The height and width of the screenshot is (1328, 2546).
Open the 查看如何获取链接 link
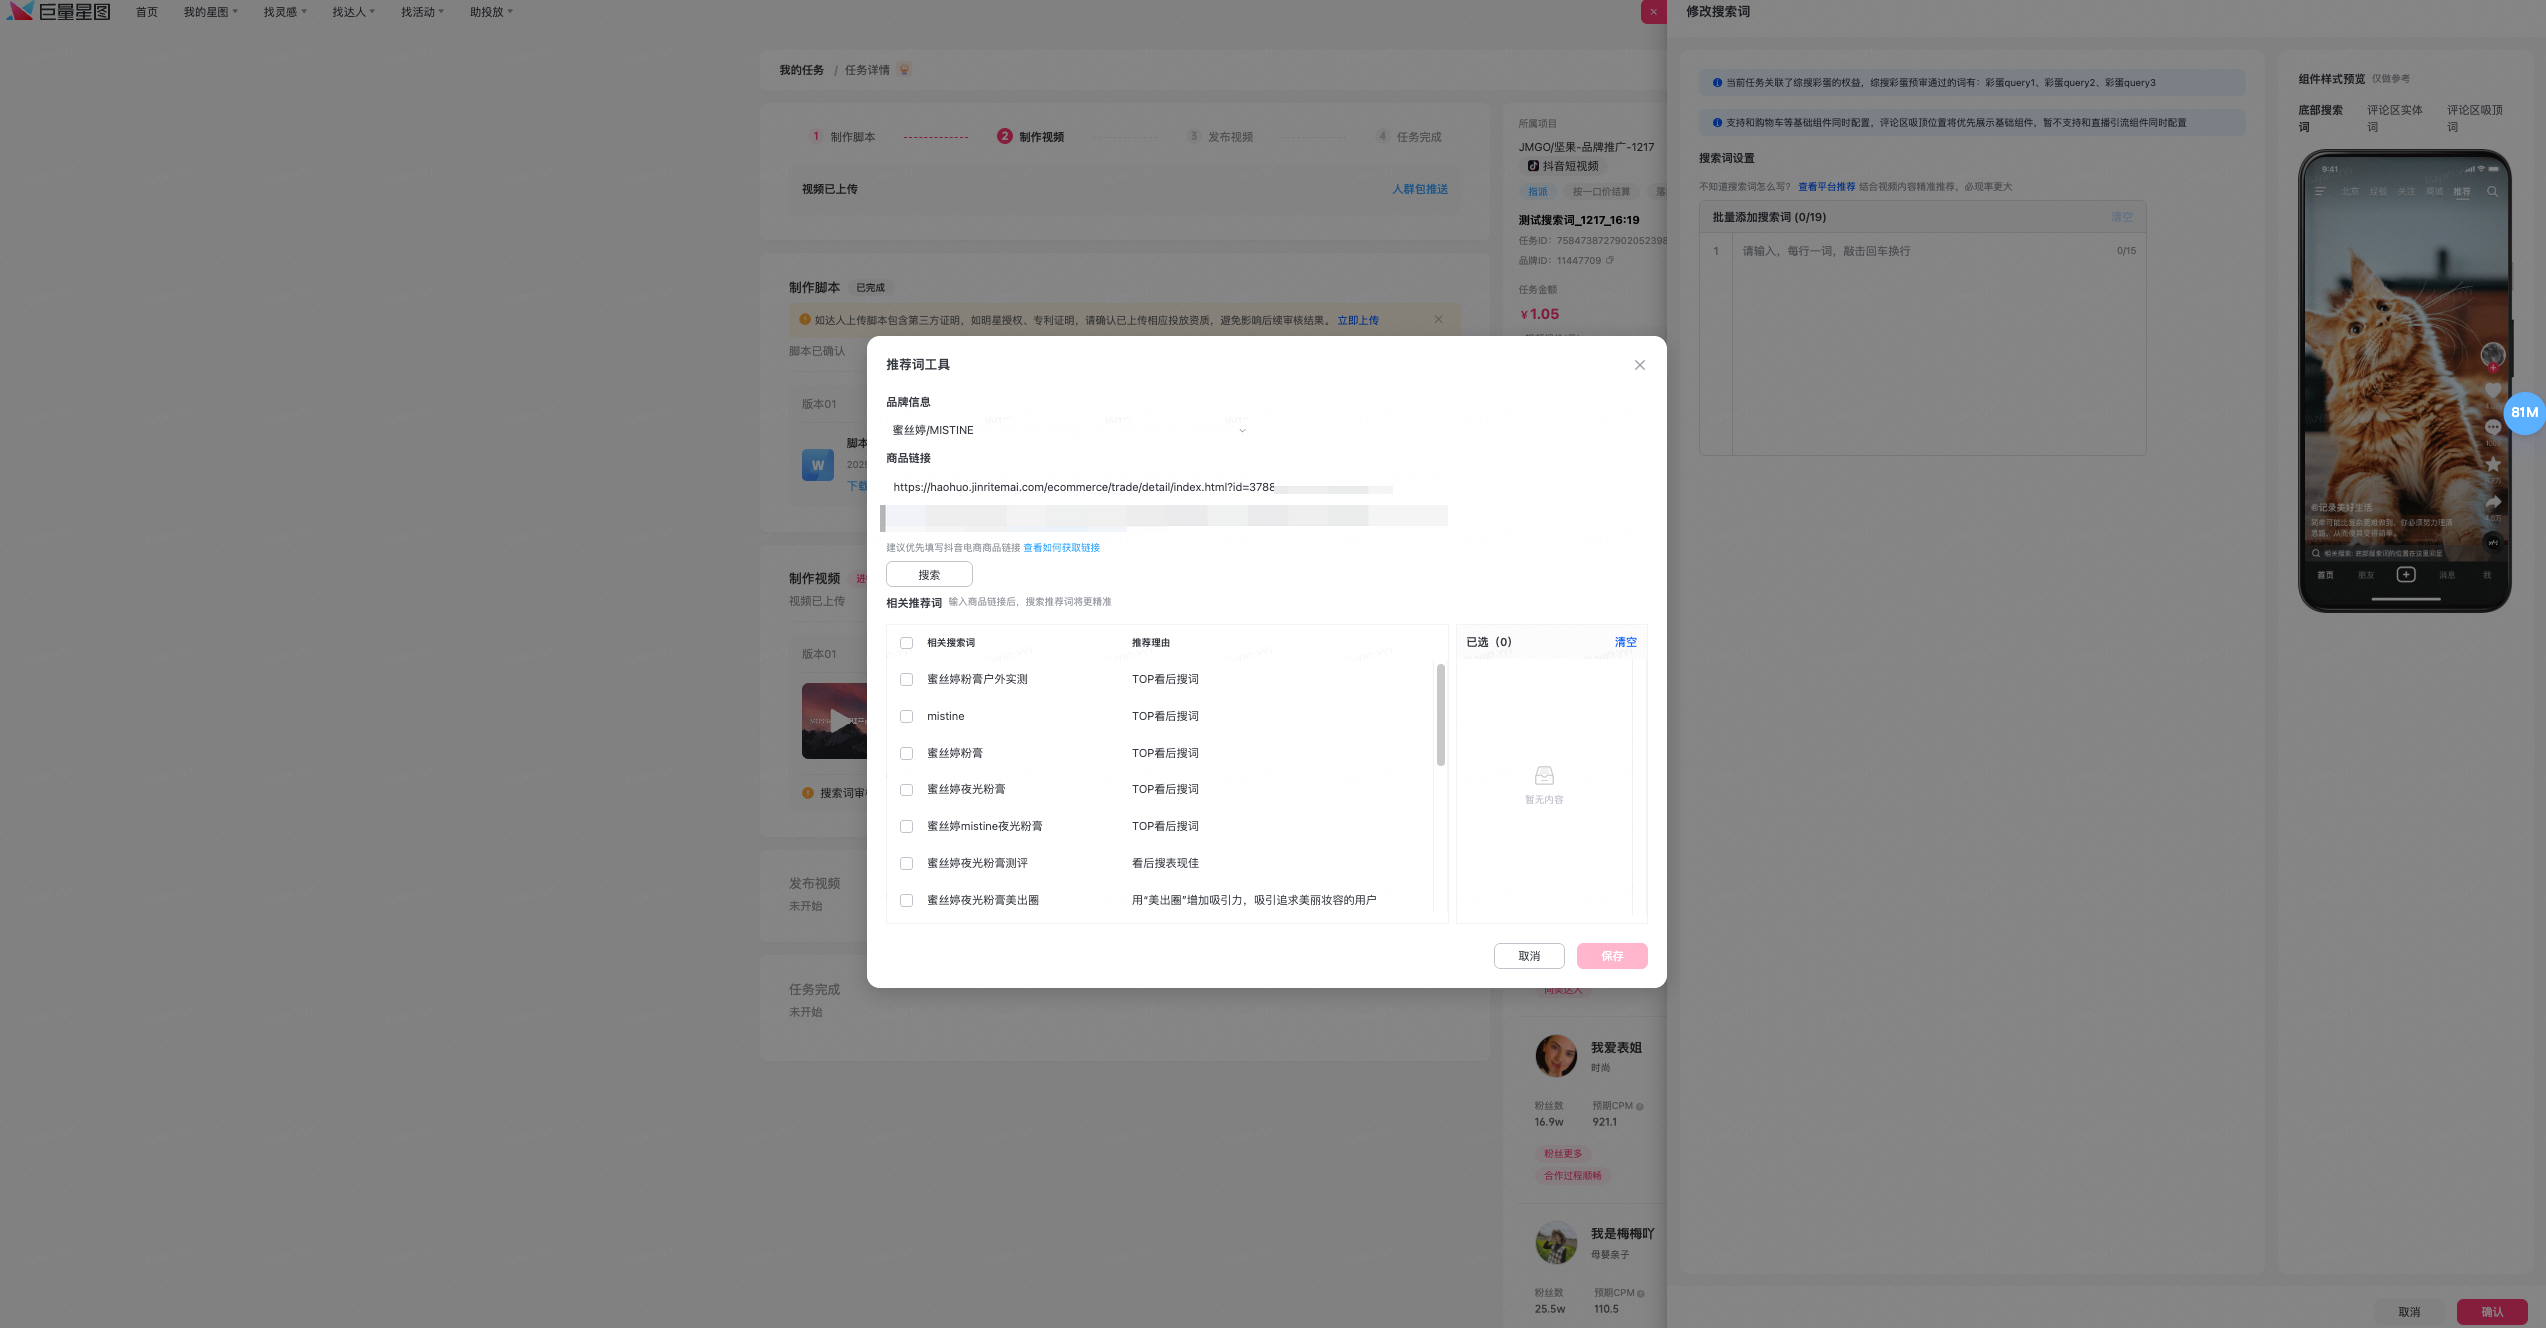tap(1061, 548)
